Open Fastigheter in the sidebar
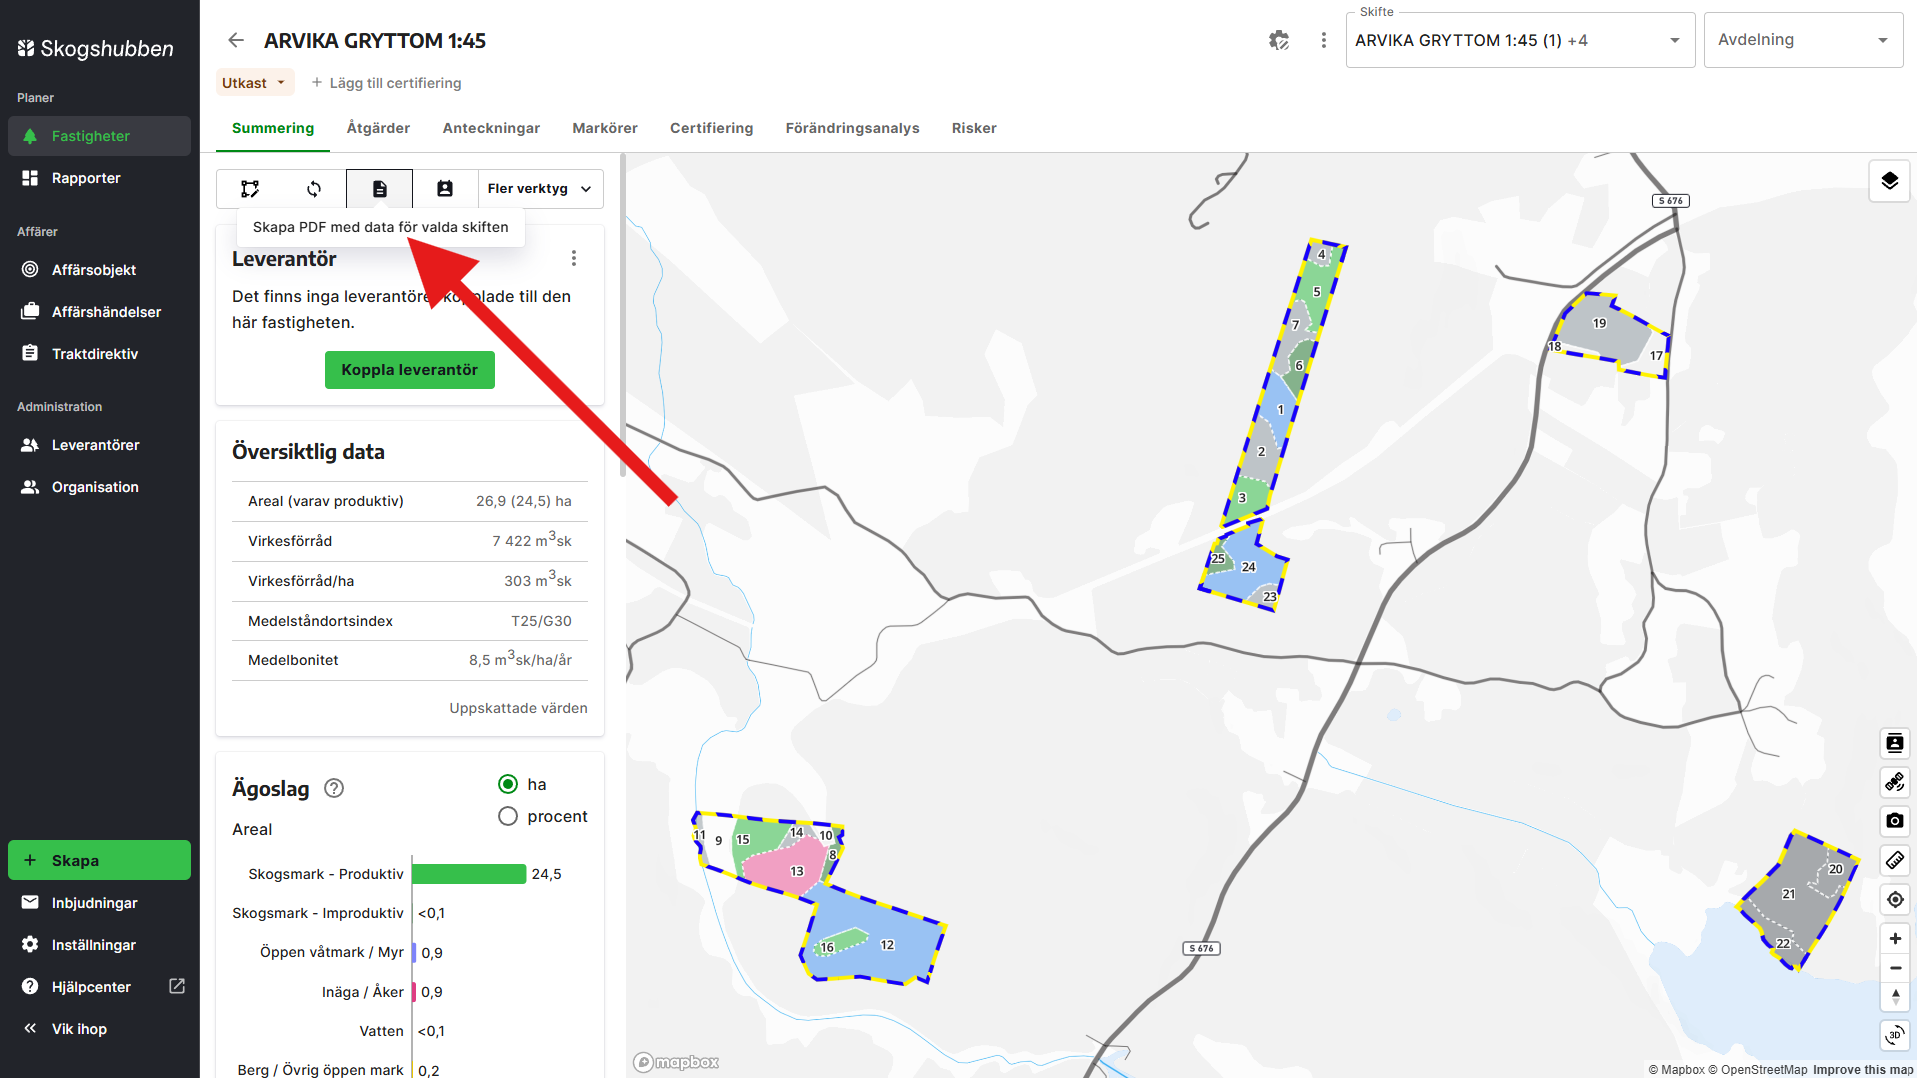The image size is (1917, 1078). (99, 136)
